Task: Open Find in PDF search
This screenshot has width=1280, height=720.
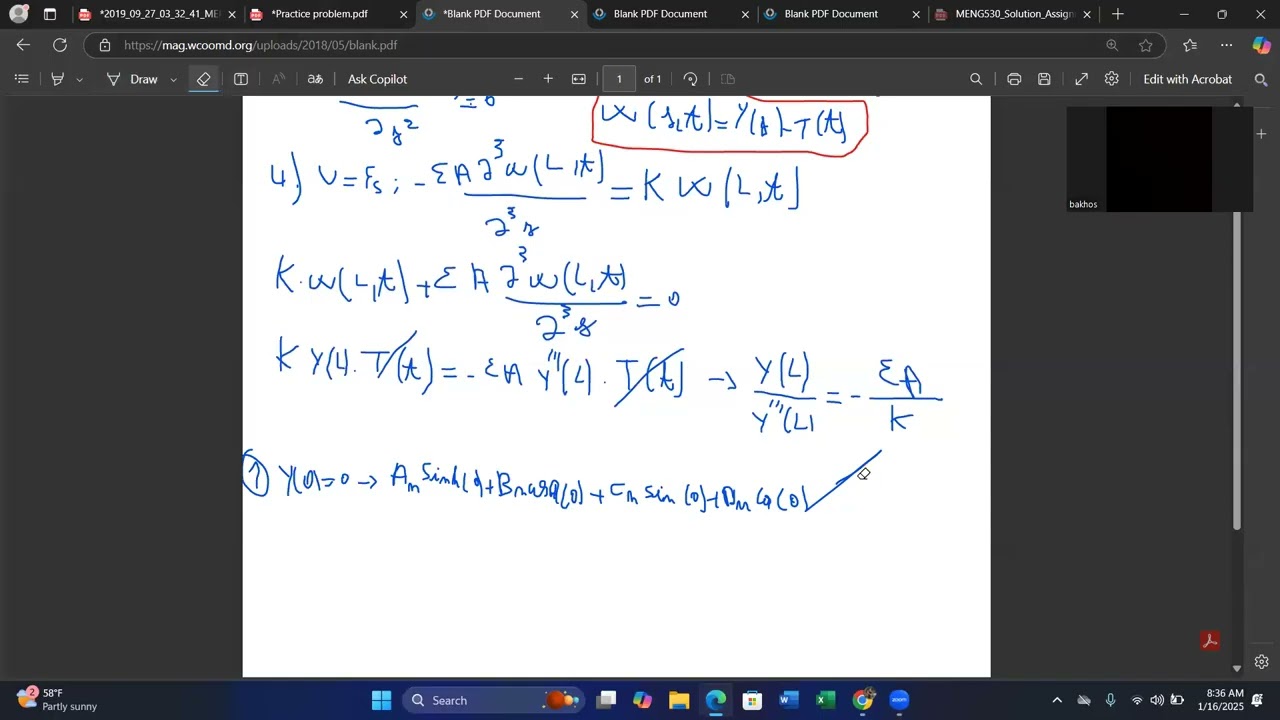Action: [x=976, y=79]
